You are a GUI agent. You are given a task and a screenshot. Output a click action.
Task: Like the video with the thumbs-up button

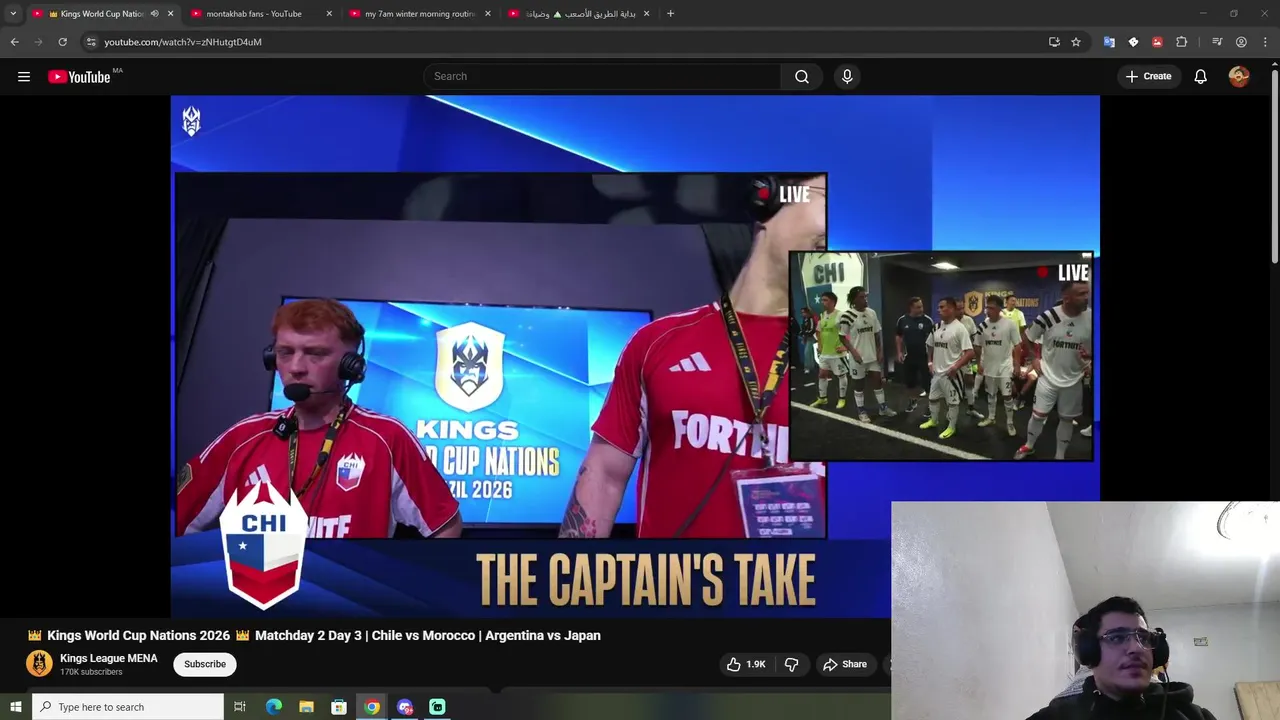[x=746, y=664]
